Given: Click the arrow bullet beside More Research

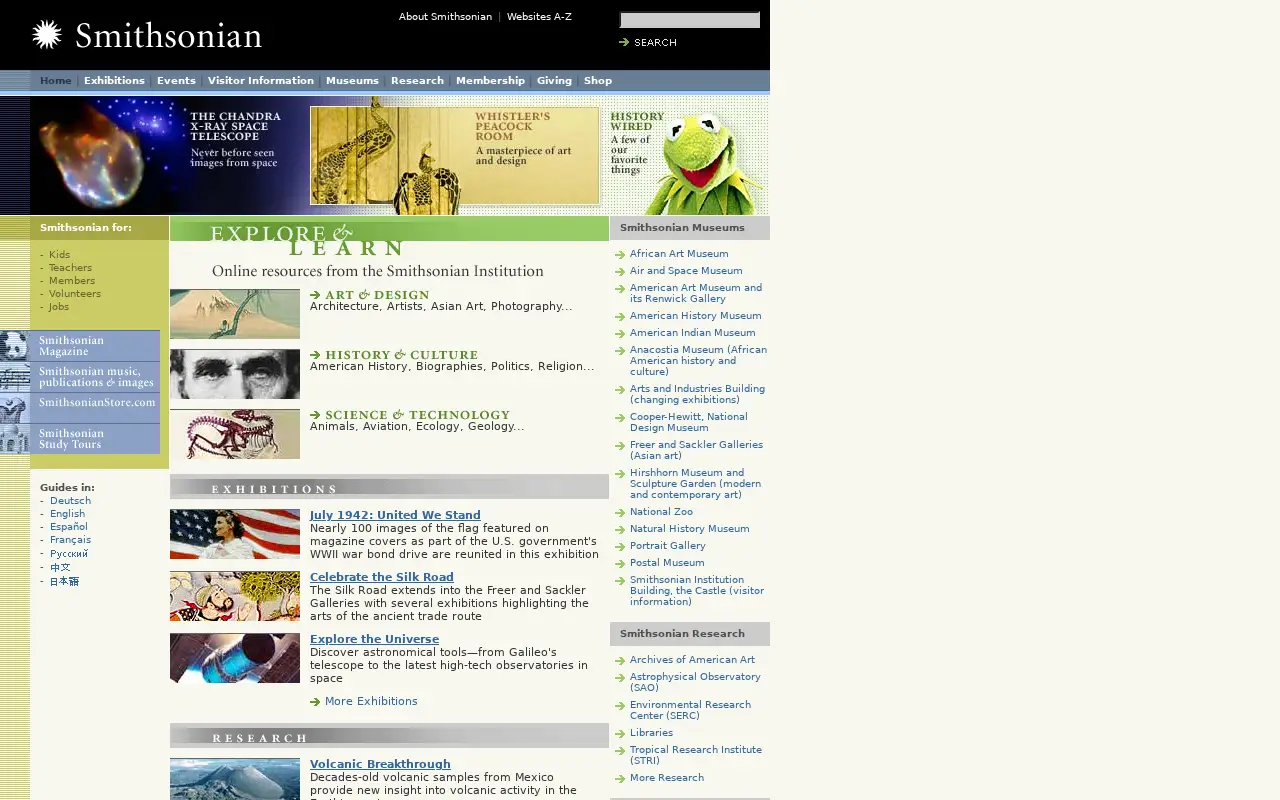Looking at the screenshot, I should coord(620,779).
